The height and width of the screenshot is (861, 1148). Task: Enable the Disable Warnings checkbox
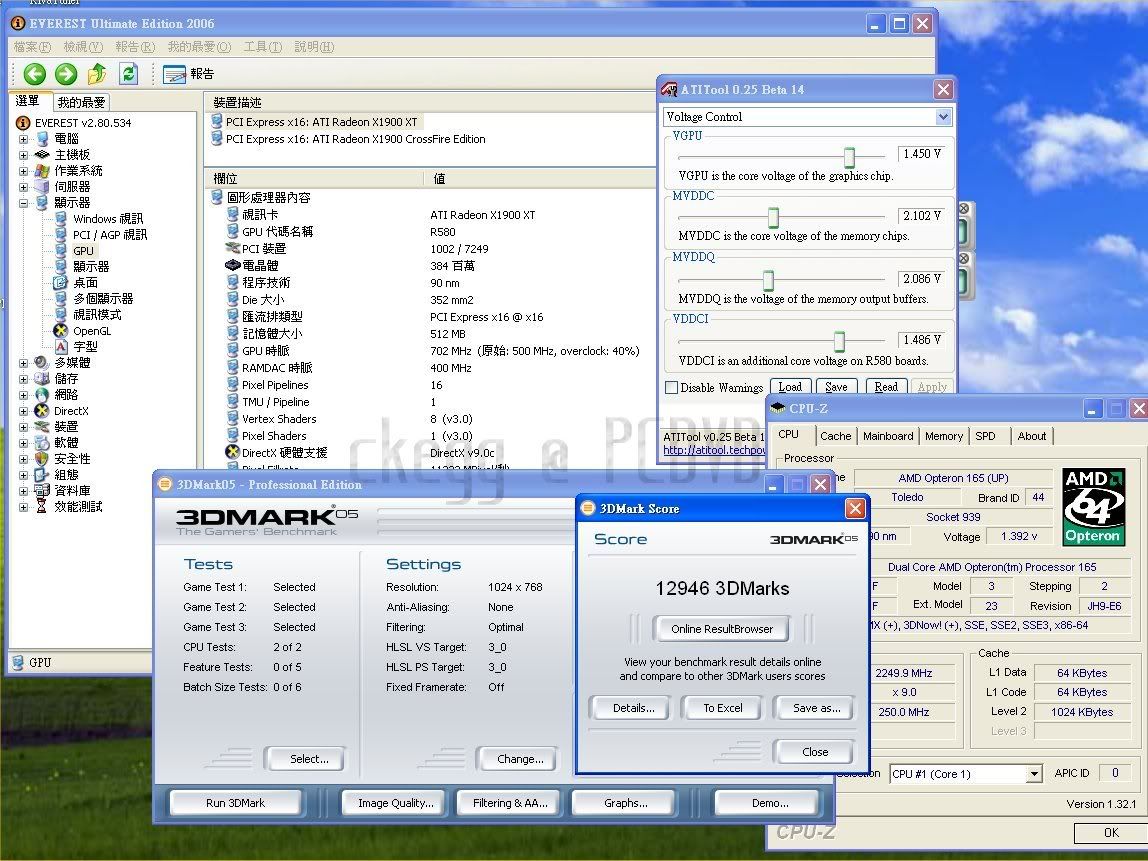(672, 388)
